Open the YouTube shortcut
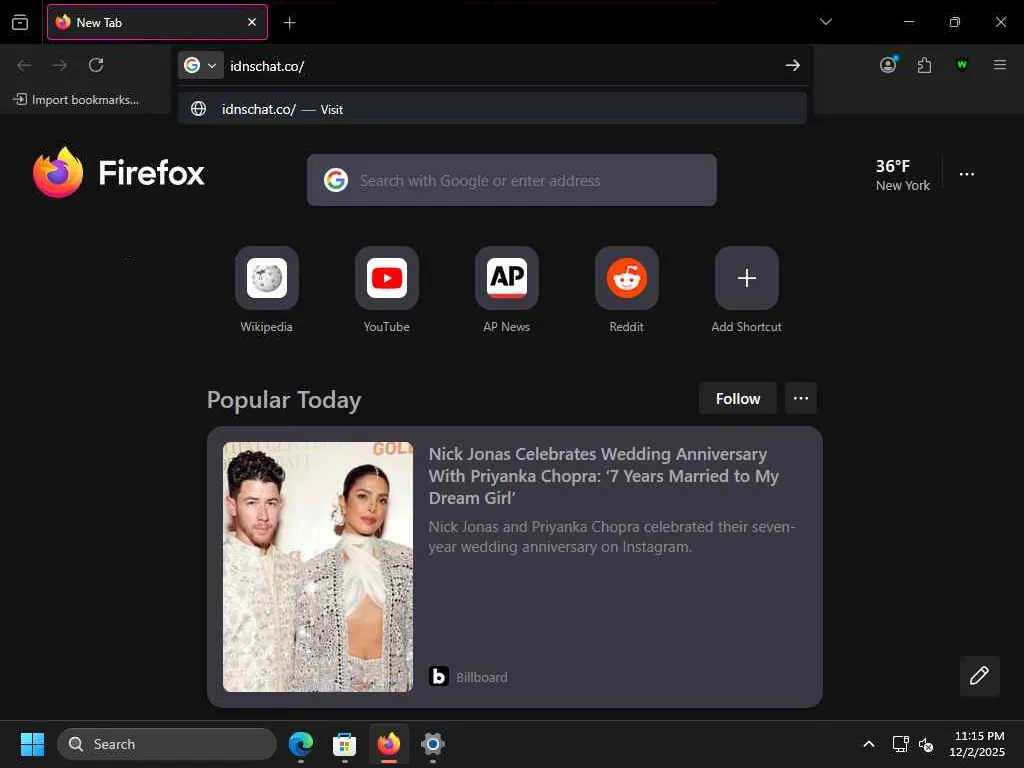Screen dimensions: 1024x768 pyautogui.click(x=387, y=290)
